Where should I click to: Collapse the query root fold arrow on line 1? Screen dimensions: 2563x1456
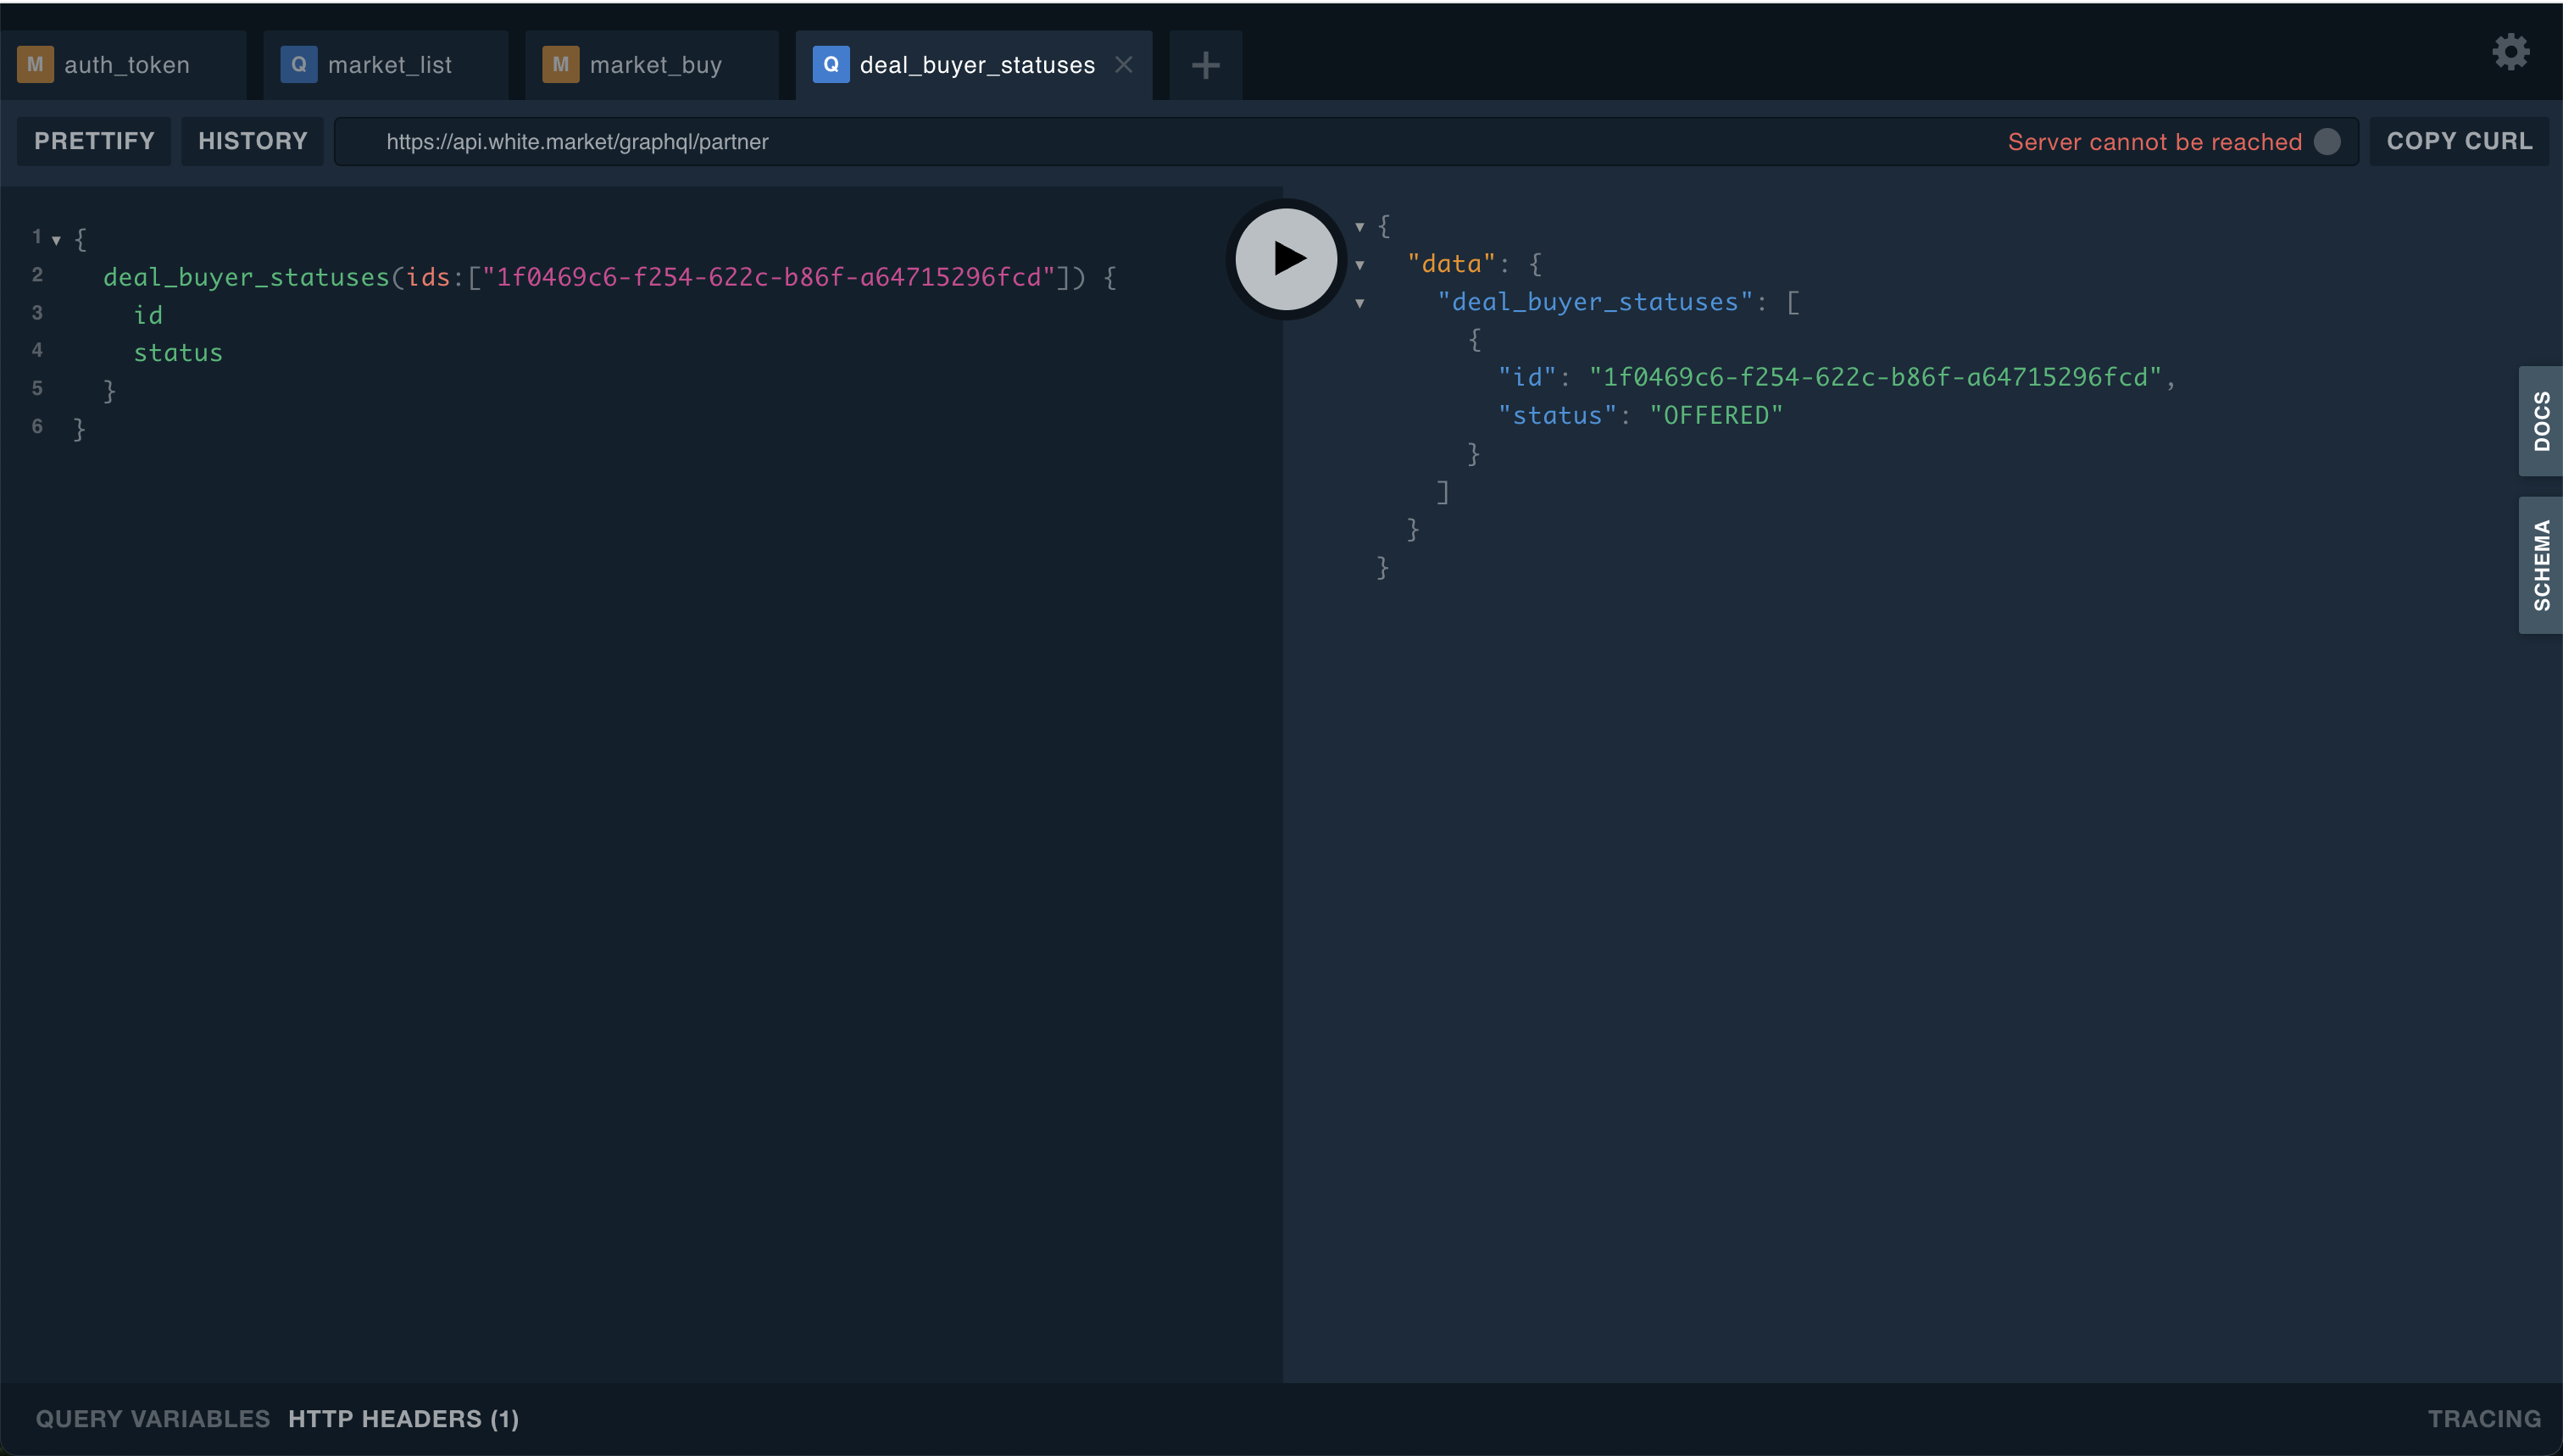point(56,240)
